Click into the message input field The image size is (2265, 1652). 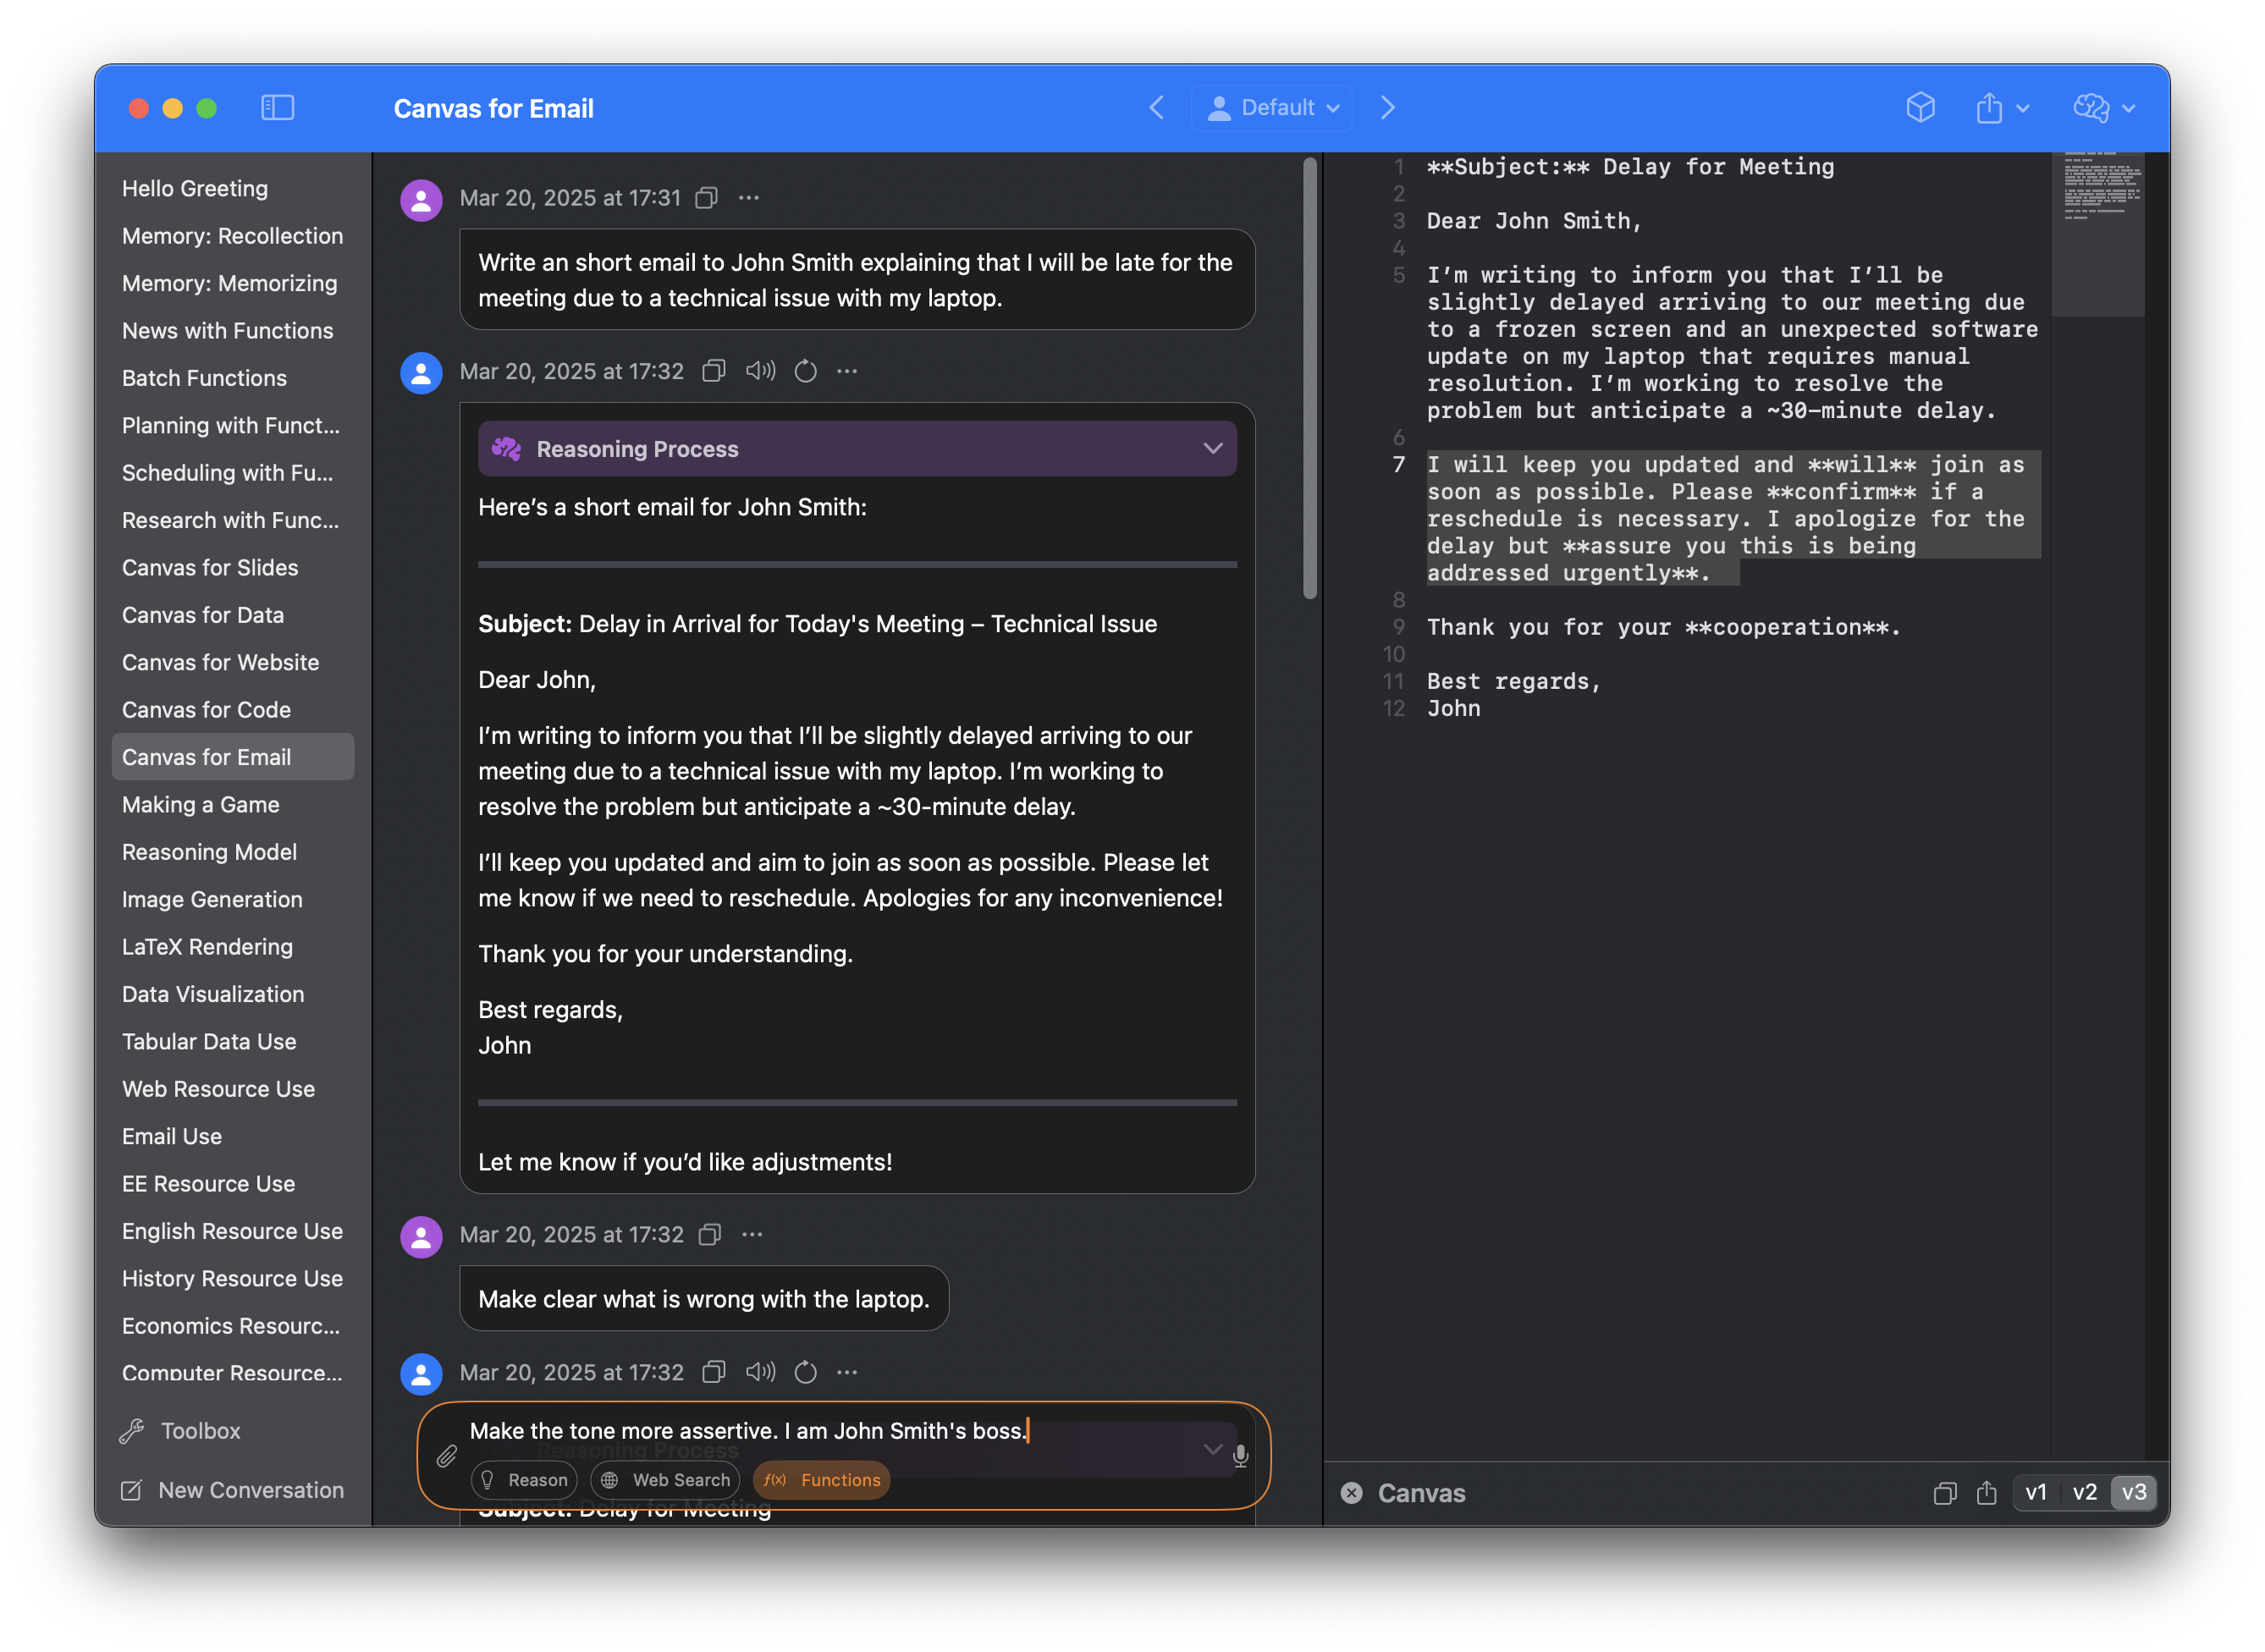click(845, 1432)
